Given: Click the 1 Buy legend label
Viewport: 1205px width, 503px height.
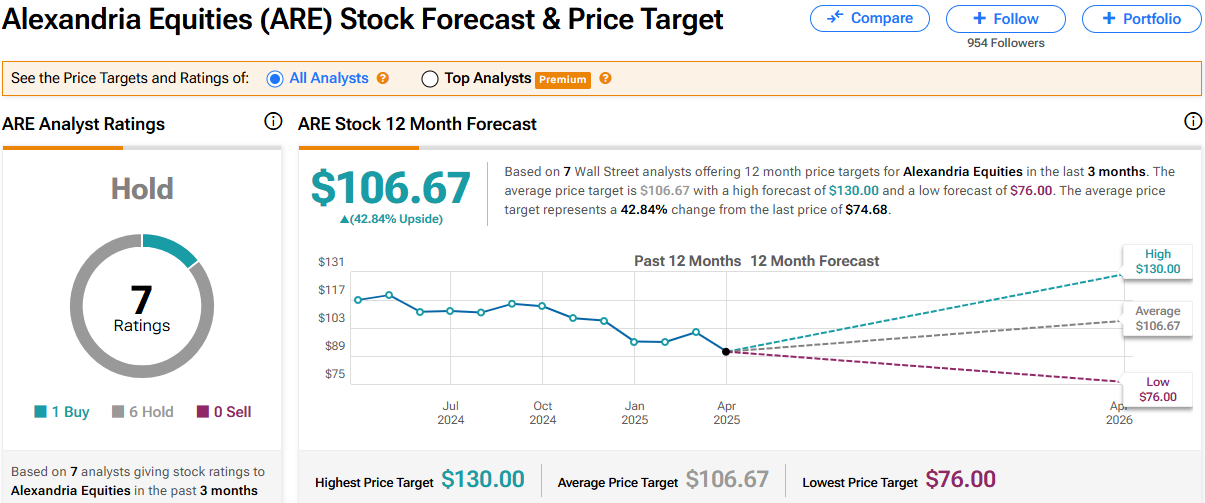Looking at the screenshot, I should [x=70, y=412].
